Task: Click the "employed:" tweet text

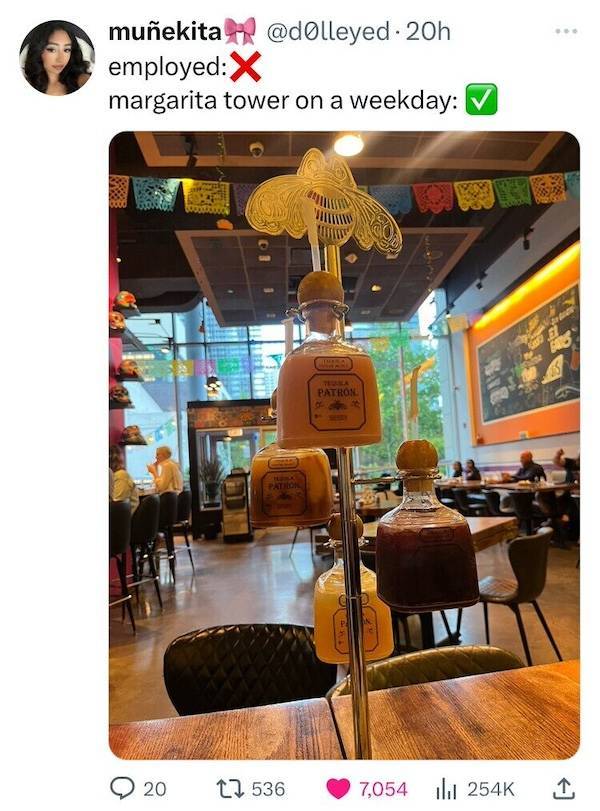Action: pos(168,67)
